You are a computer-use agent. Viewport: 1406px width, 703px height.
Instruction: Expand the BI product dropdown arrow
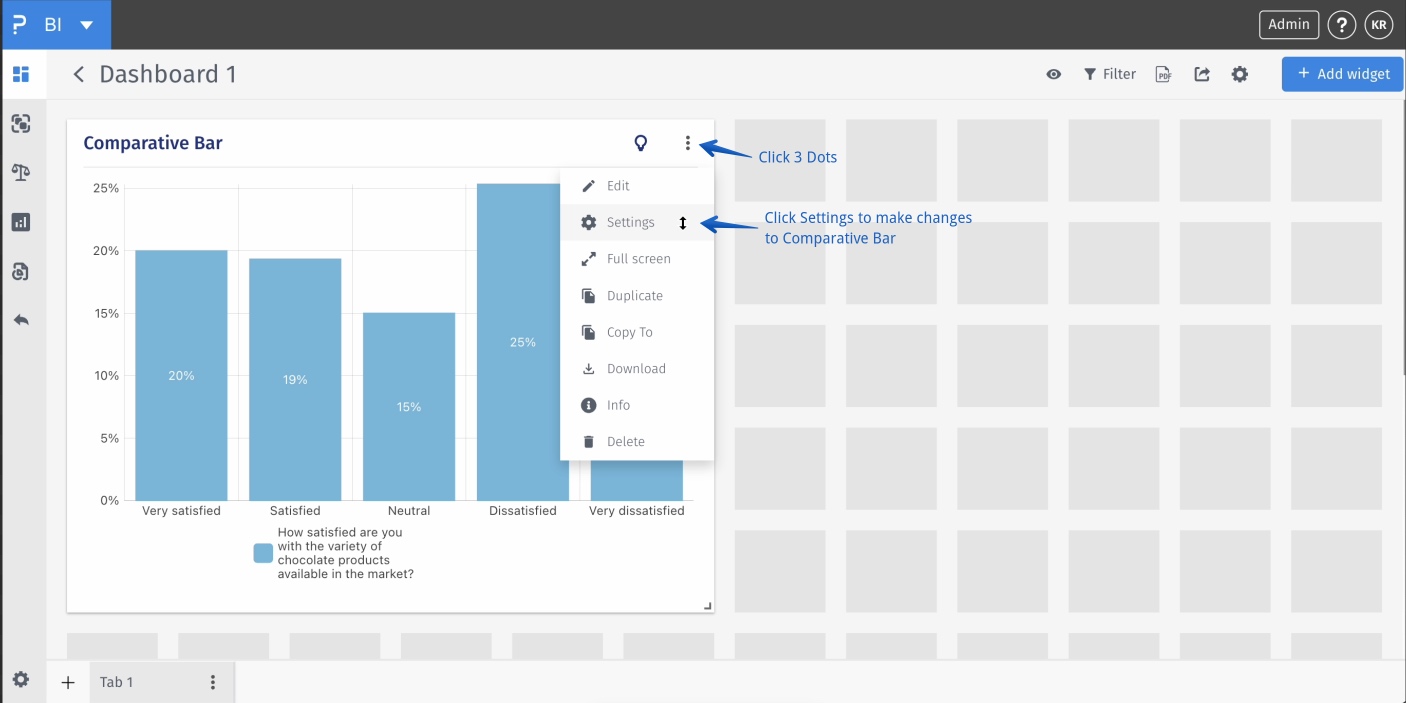[x=87, y=25]
